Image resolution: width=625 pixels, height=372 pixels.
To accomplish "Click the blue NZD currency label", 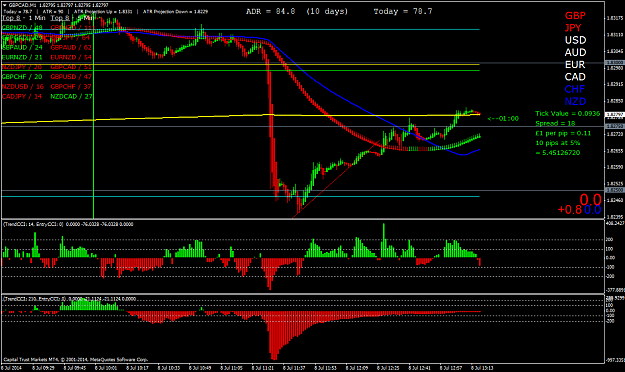I will point(575,101).
